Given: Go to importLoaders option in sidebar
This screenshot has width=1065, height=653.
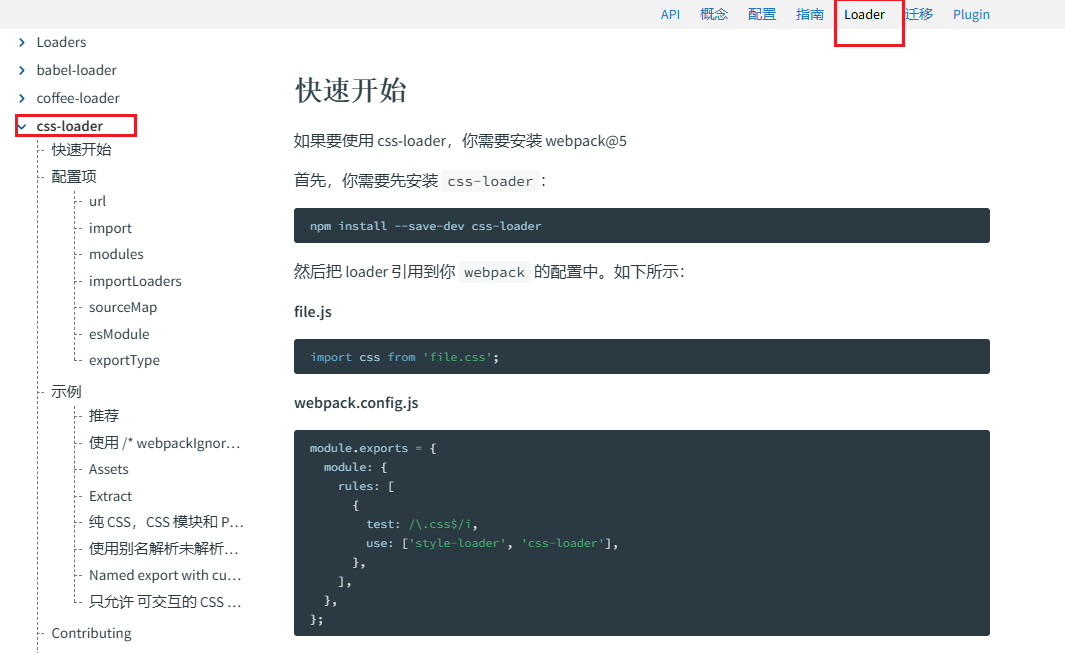Looking at the screenshot, I should coord(135,281).
